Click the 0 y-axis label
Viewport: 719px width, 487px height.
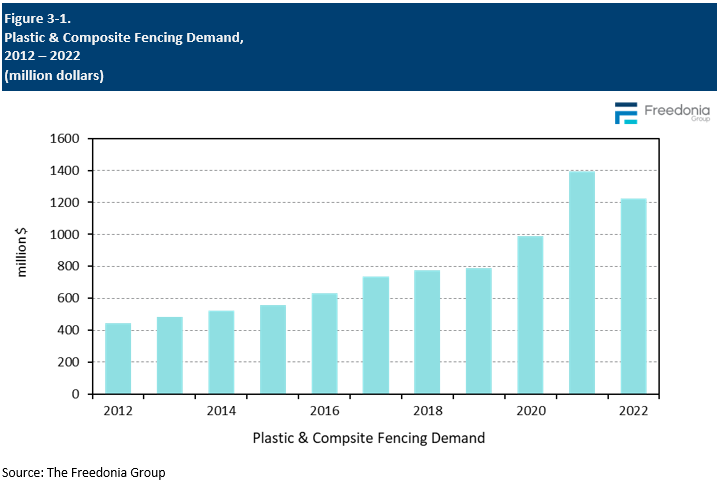pos(76,394)
